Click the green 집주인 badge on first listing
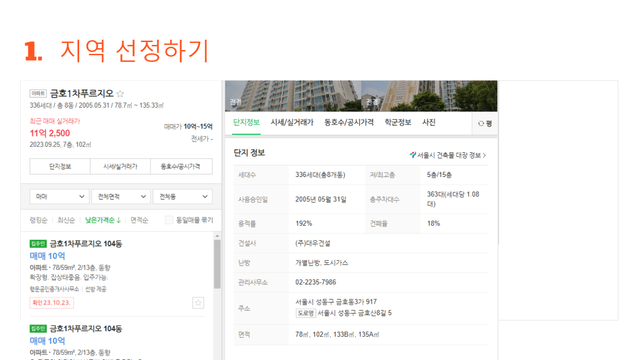Image resolution: width=640 pixels, height=360 pixels. 38,244
